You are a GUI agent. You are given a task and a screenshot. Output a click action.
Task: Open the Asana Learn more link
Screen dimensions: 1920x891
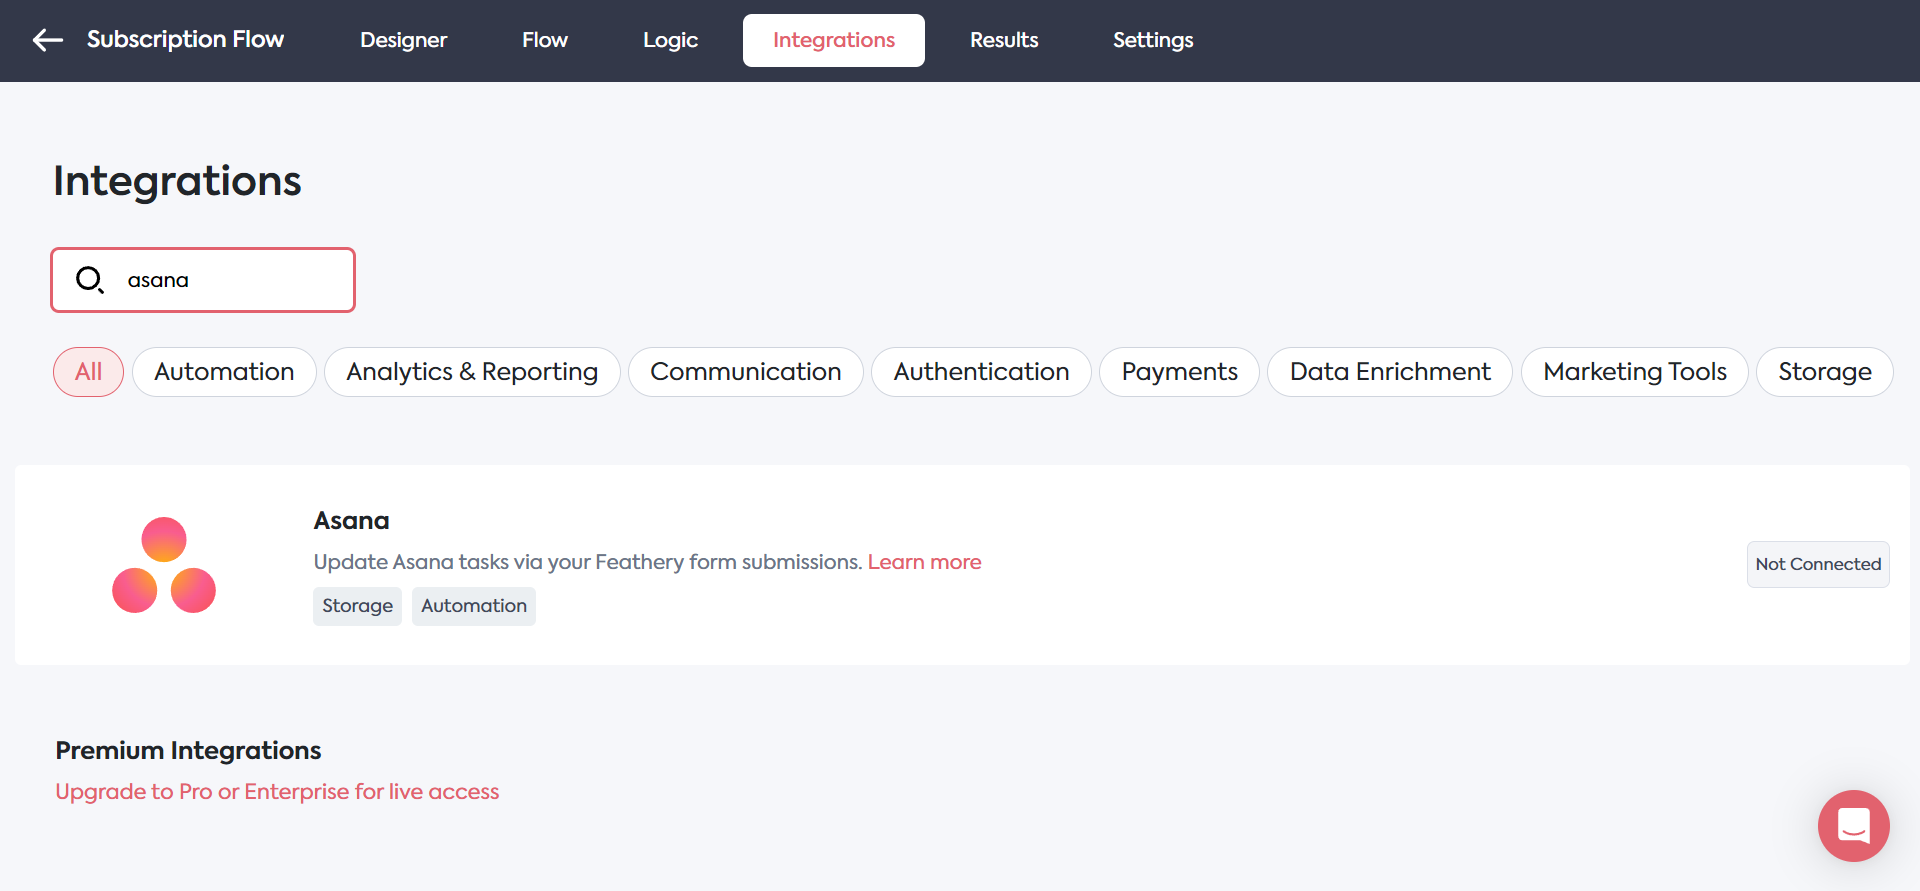[x=924, y=562]
